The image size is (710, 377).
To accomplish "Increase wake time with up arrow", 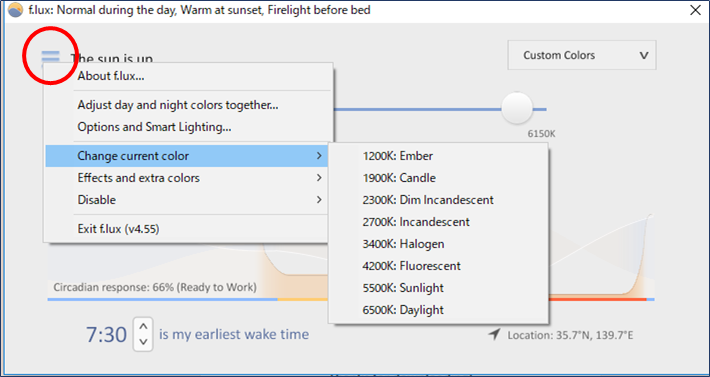I will [x=143, y=326].
